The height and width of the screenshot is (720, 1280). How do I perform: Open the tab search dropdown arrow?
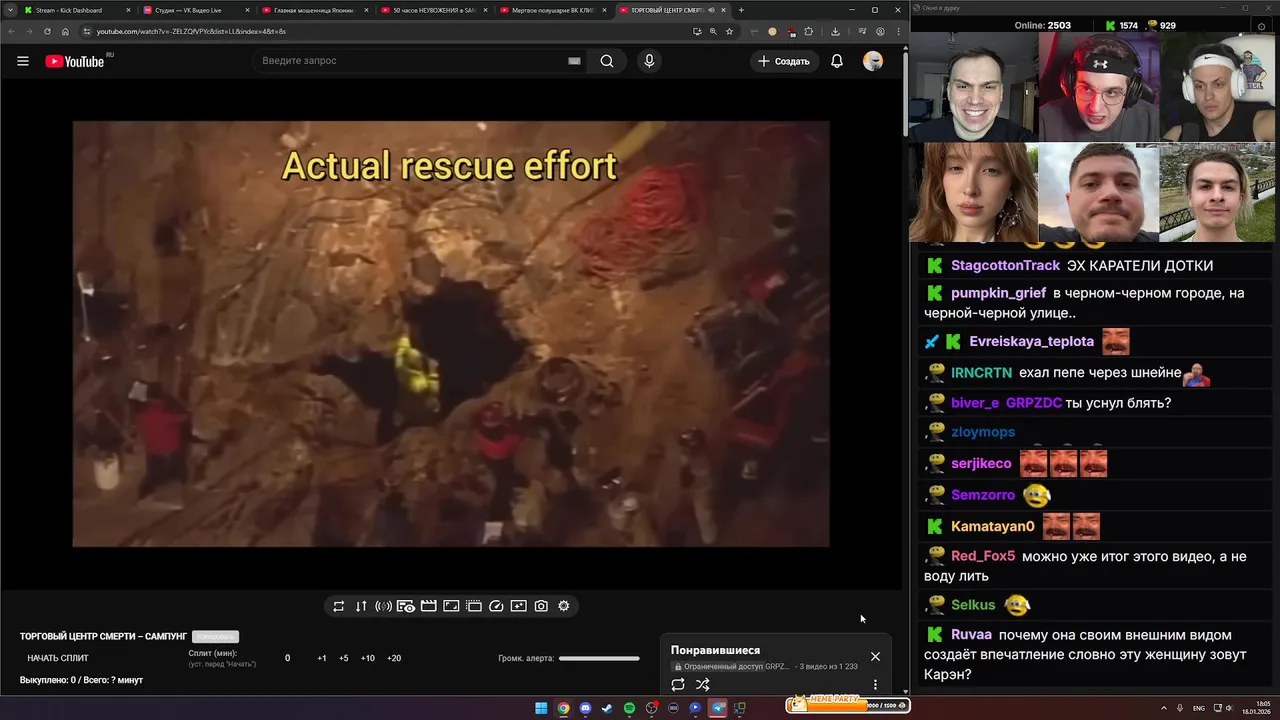[x=9, y=10]
